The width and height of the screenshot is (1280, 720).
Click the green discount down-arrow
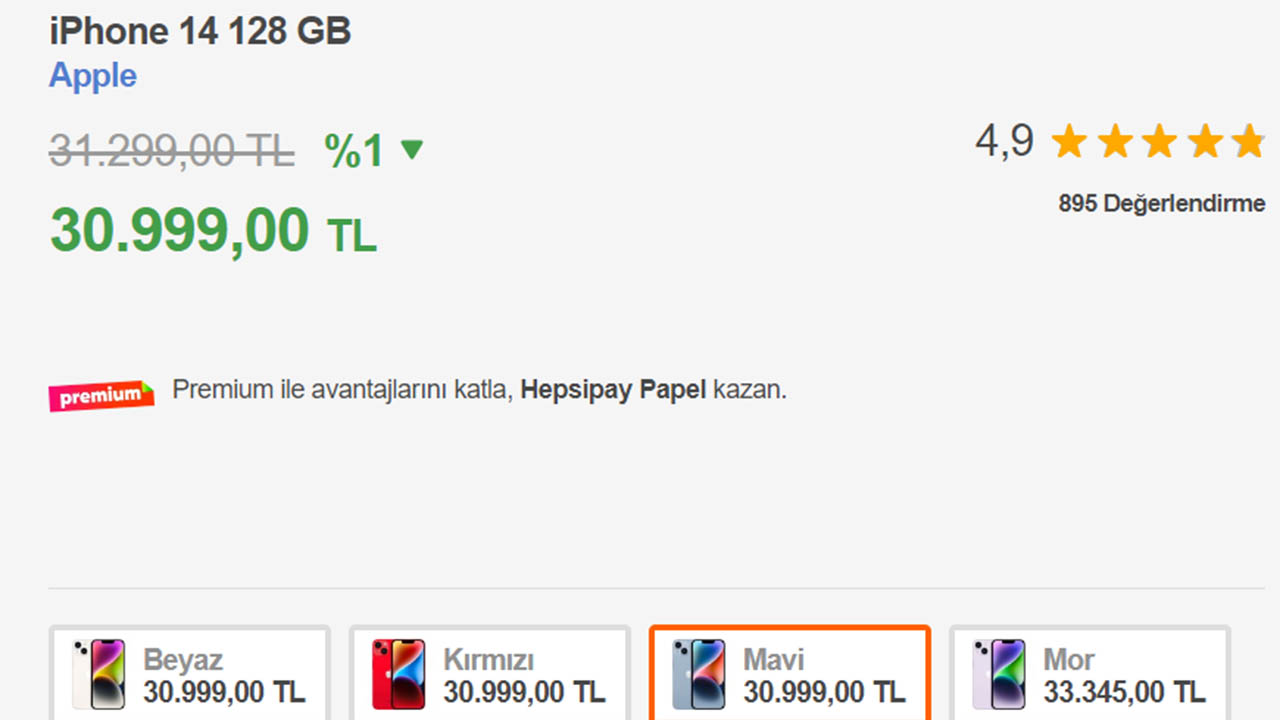[x=411, y=150]
